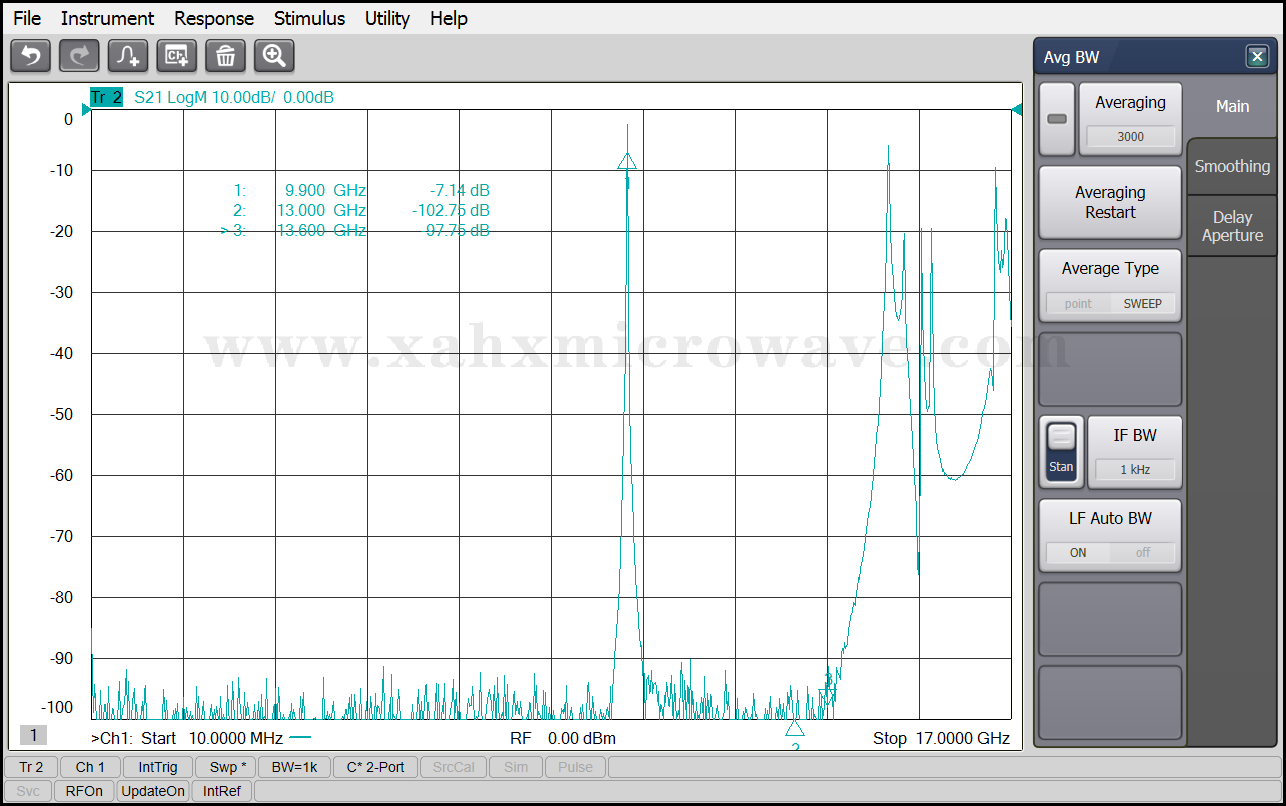The image size is (1286, 806).
Task: Toggle the Averaging on/off switch
Action: coord(1057,119)
